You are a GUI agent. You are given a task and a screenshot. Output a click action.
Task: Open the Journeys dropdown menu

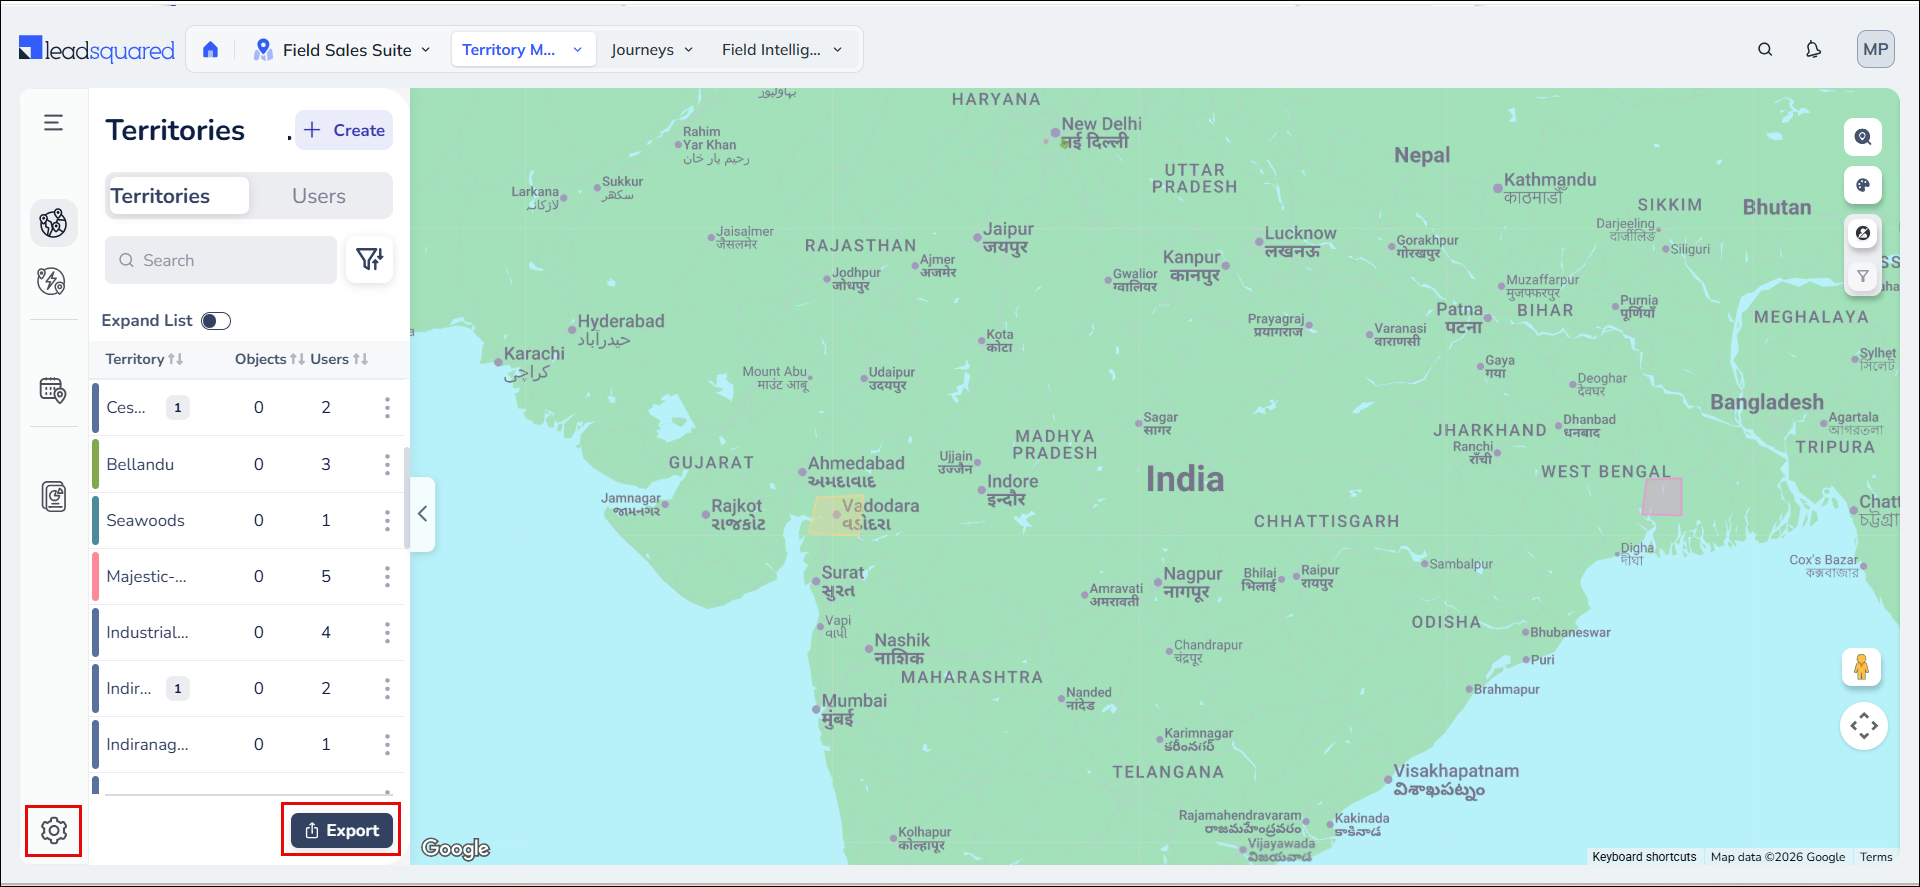pyautogui.click(x=651, y=50)
